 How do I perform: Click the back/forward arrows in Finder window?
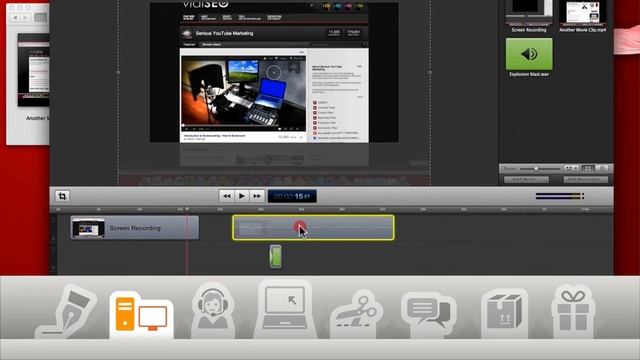point(20,18)
